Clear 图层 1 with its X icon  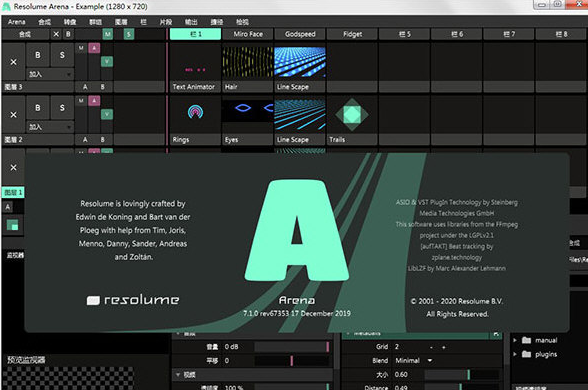pos(14,168)
